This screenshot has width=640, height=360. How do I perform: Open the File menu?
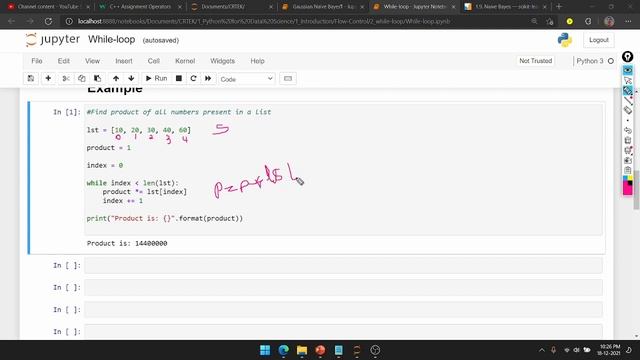tap(37, 61)
